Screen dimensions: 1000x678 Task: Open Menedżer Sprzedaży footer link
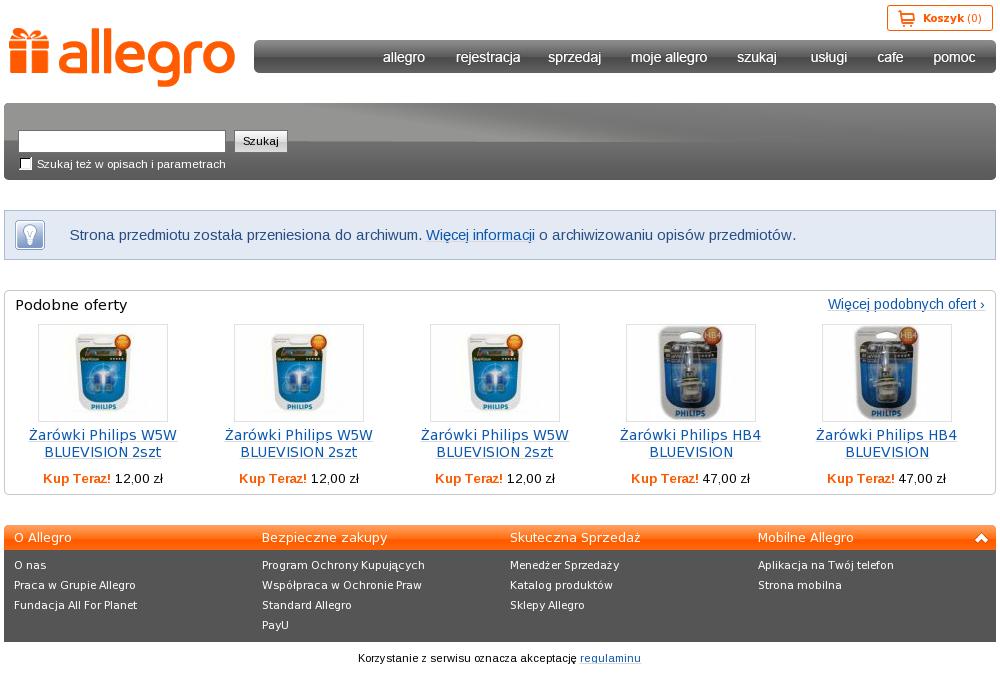tap(564, 565)
